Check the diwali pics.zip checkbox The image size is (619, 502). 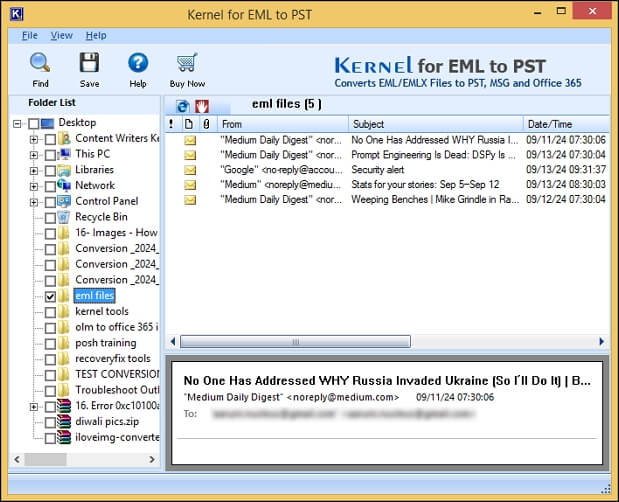pos(50,423)
